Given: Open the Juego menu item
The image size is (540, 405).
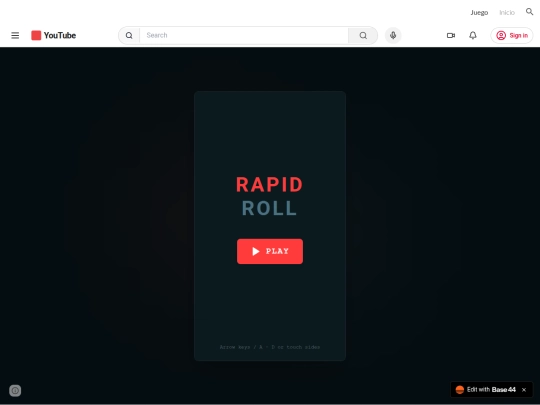Looking at the screenshot, I should point(479,13).
